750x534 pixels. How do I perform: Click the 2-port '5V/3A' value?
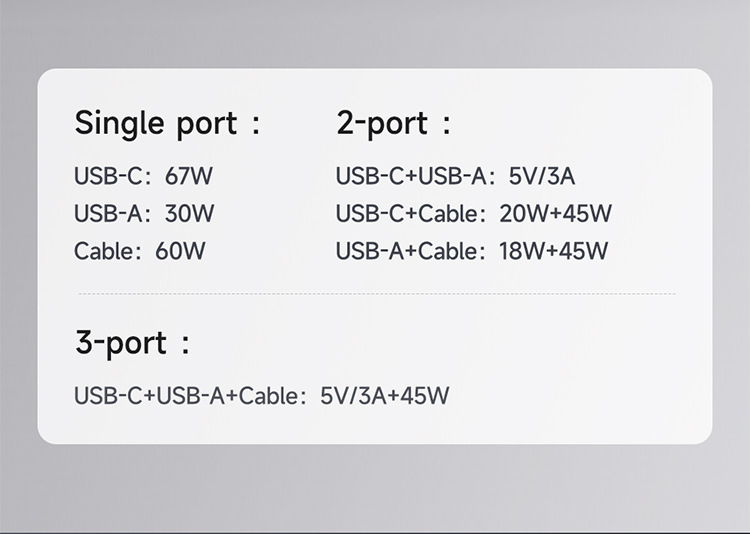[x=541, y=177]
